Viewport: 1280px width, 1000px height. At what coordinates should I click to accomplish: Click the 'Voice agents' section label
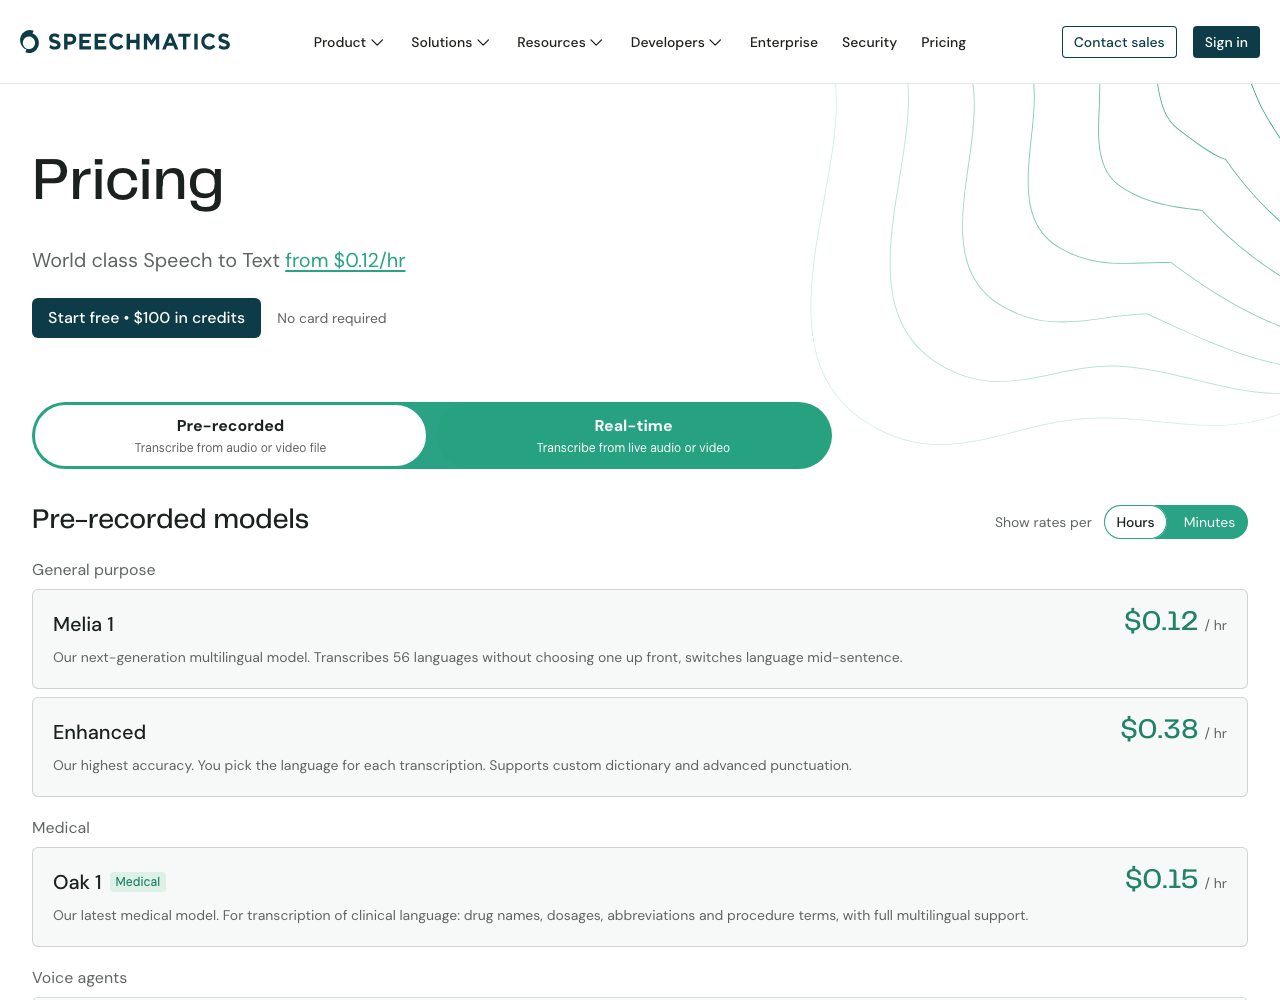pos(80,978)
